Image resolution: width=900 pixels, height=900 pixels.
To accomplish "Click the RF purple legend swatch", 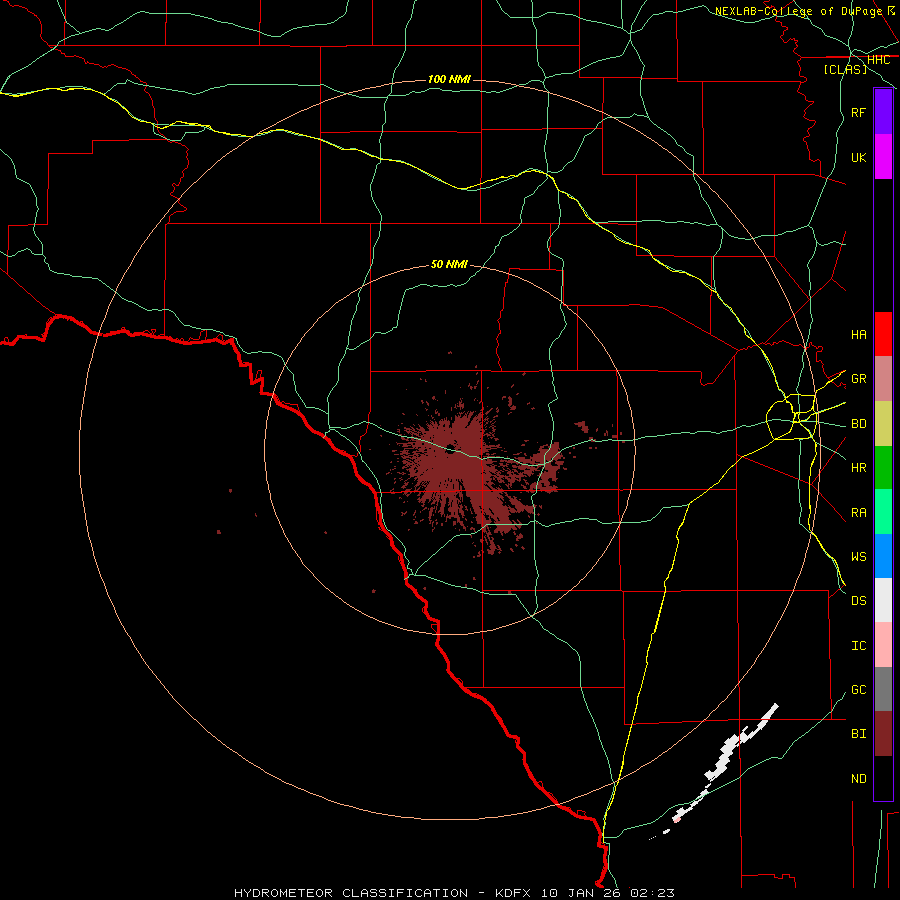I will (x=883, y=112).
